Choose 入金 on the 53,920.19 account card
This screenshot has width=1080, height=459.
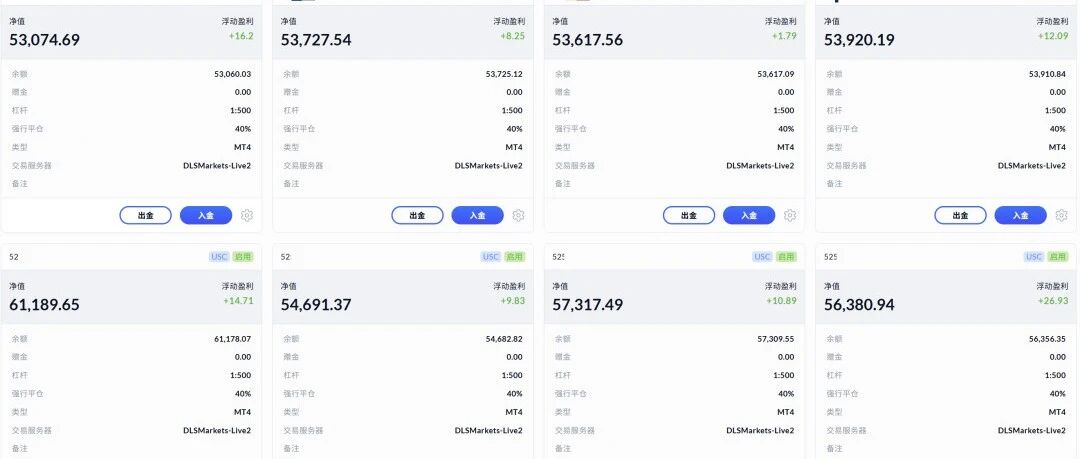(1021, 215)
